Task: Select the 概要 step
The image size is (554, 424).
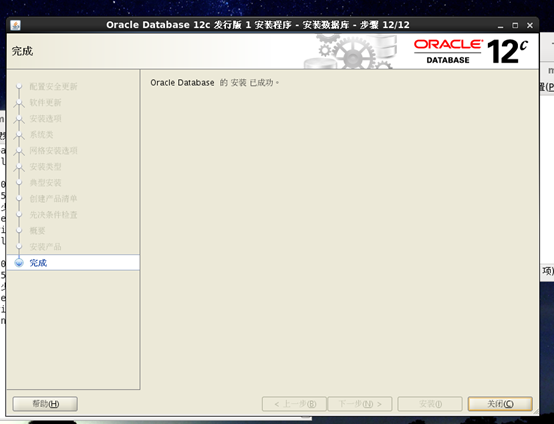Action: click(x=37, y=231)
